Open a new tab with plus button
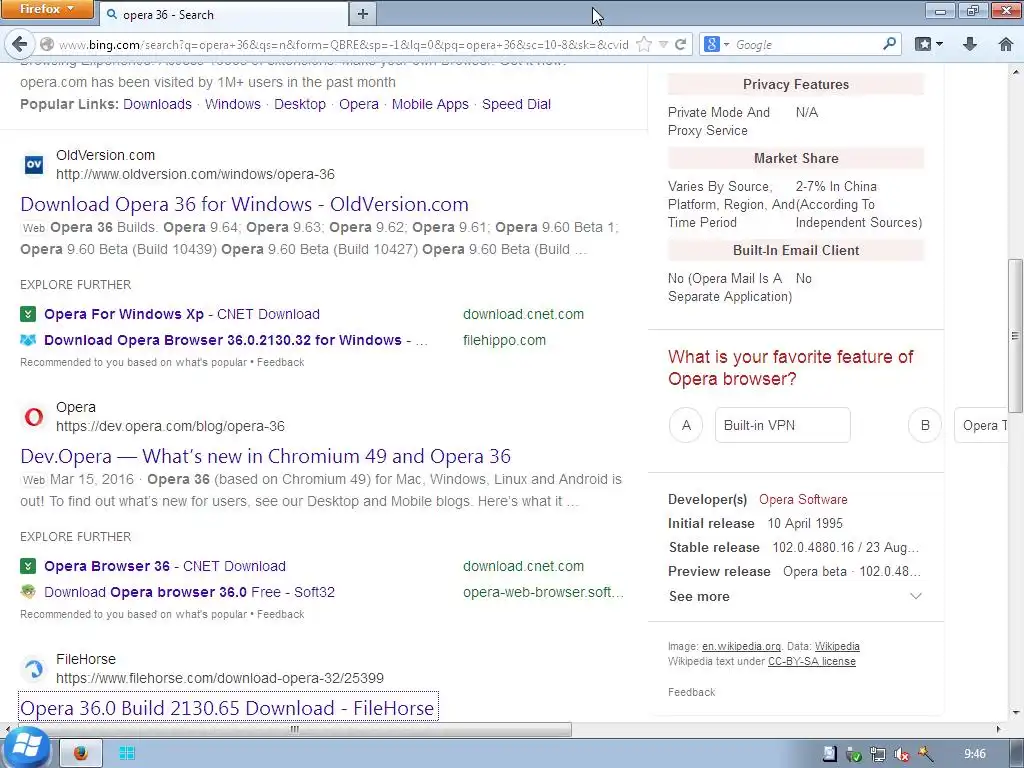Image resolution: width=1024 pixels, height=768 pixels. pos(363,14)
